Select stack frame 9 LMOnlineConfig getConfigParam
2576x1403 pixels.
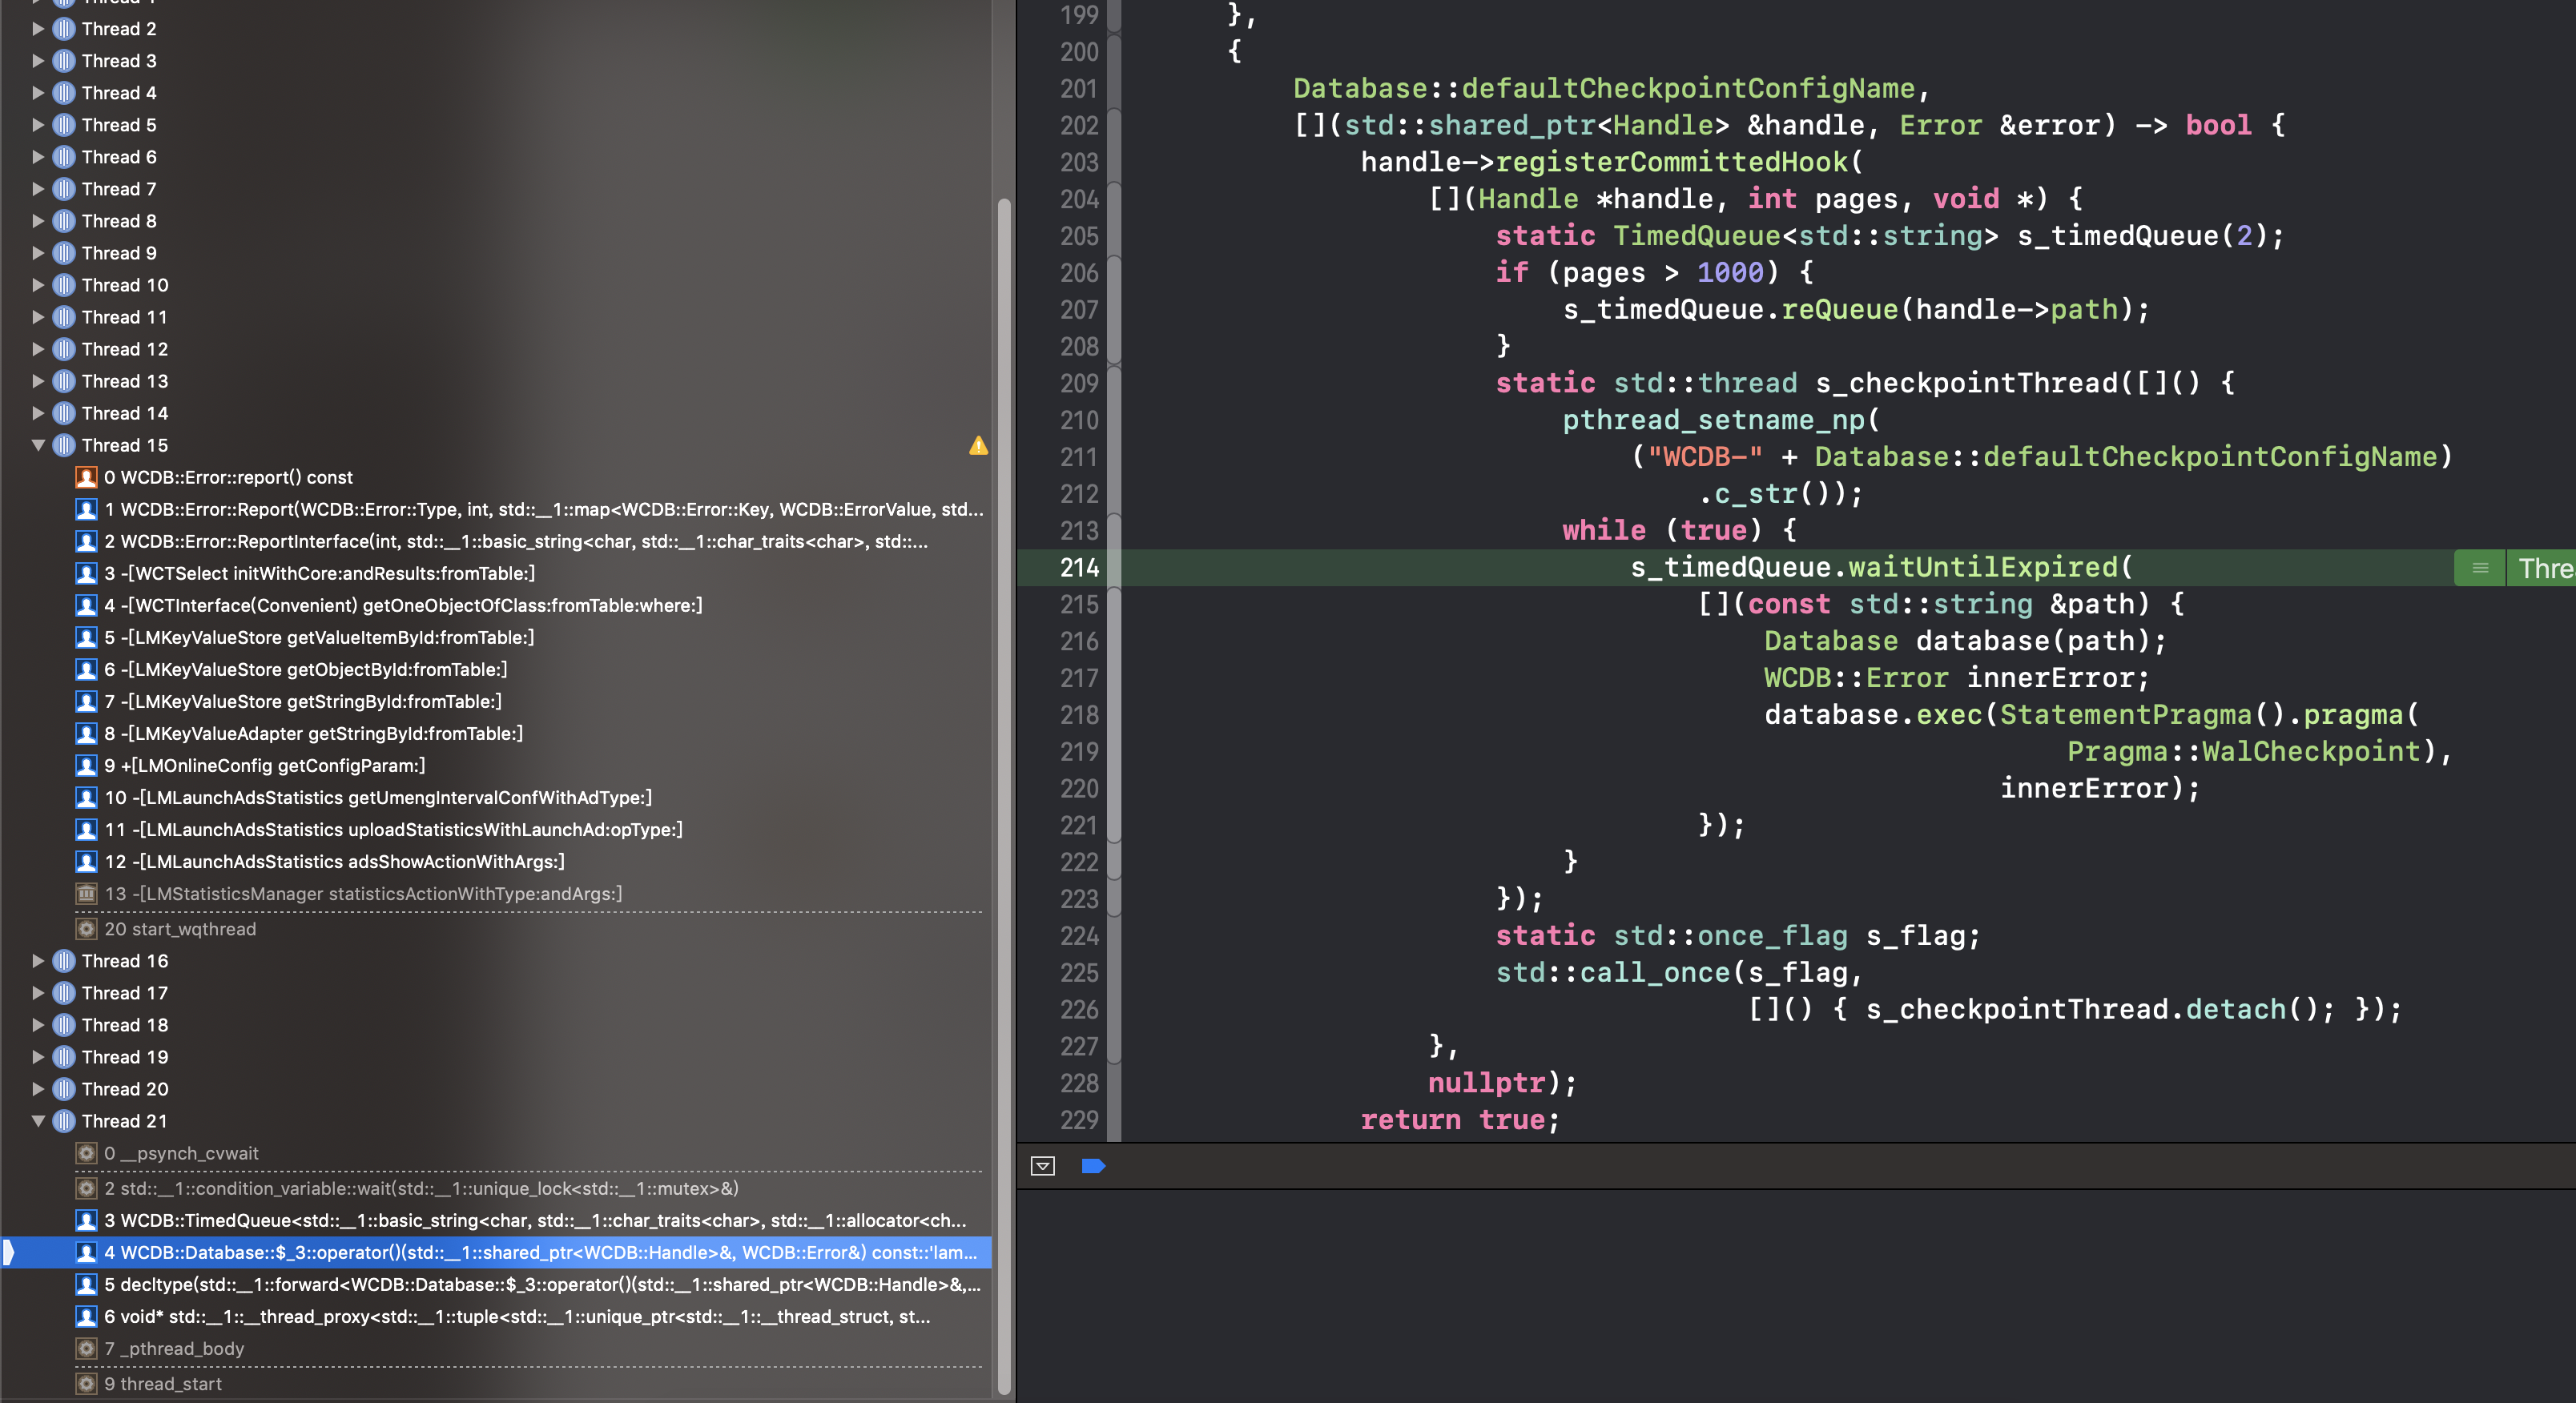coord(265,766)
